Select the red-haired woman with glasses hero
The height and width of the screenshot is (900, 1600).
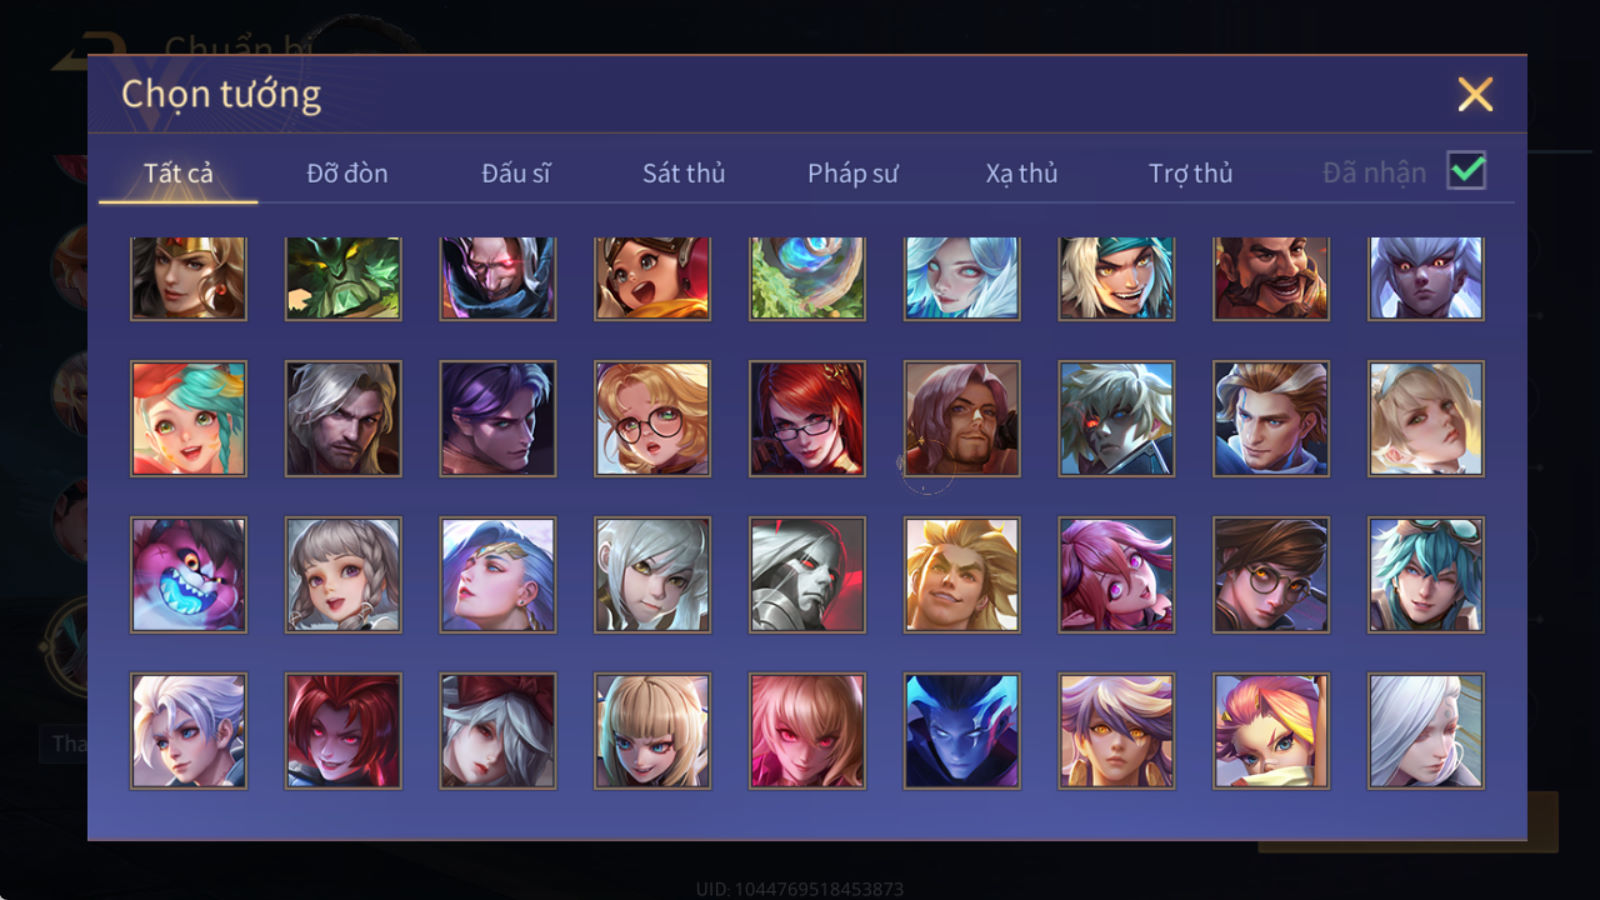(807, 418)
